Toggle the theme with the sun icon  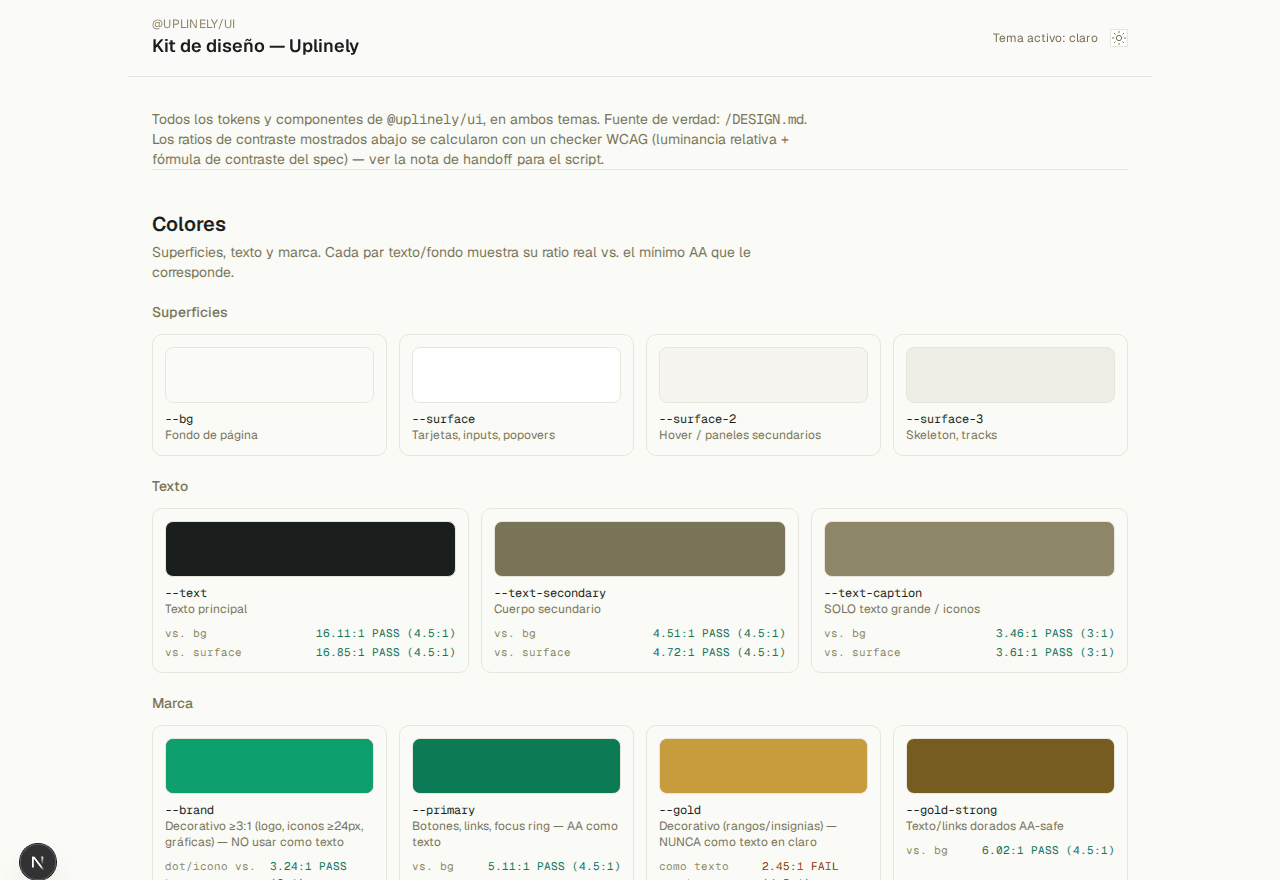(x=1119, y=38)
